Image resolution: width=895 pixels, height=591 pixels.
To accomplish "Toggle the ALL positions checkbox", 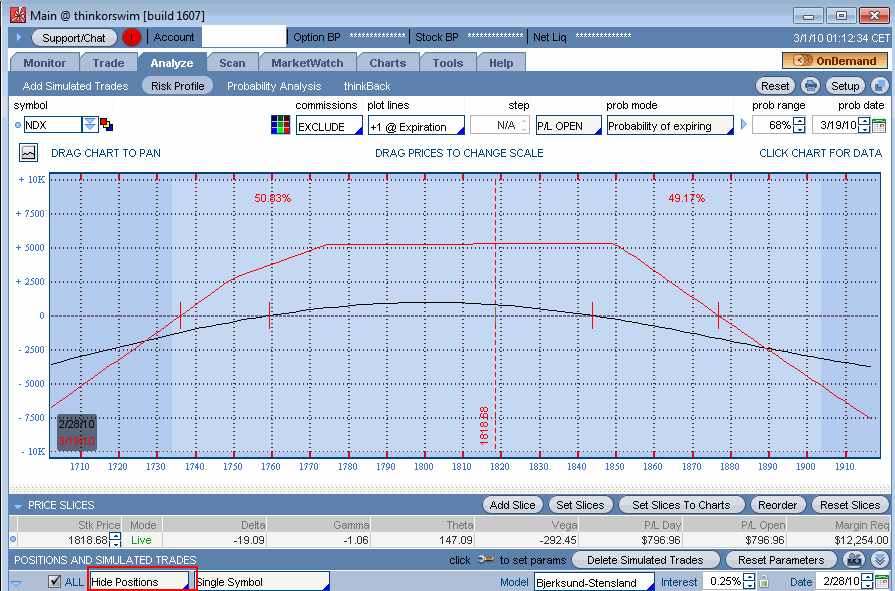I will coord(55,582).
